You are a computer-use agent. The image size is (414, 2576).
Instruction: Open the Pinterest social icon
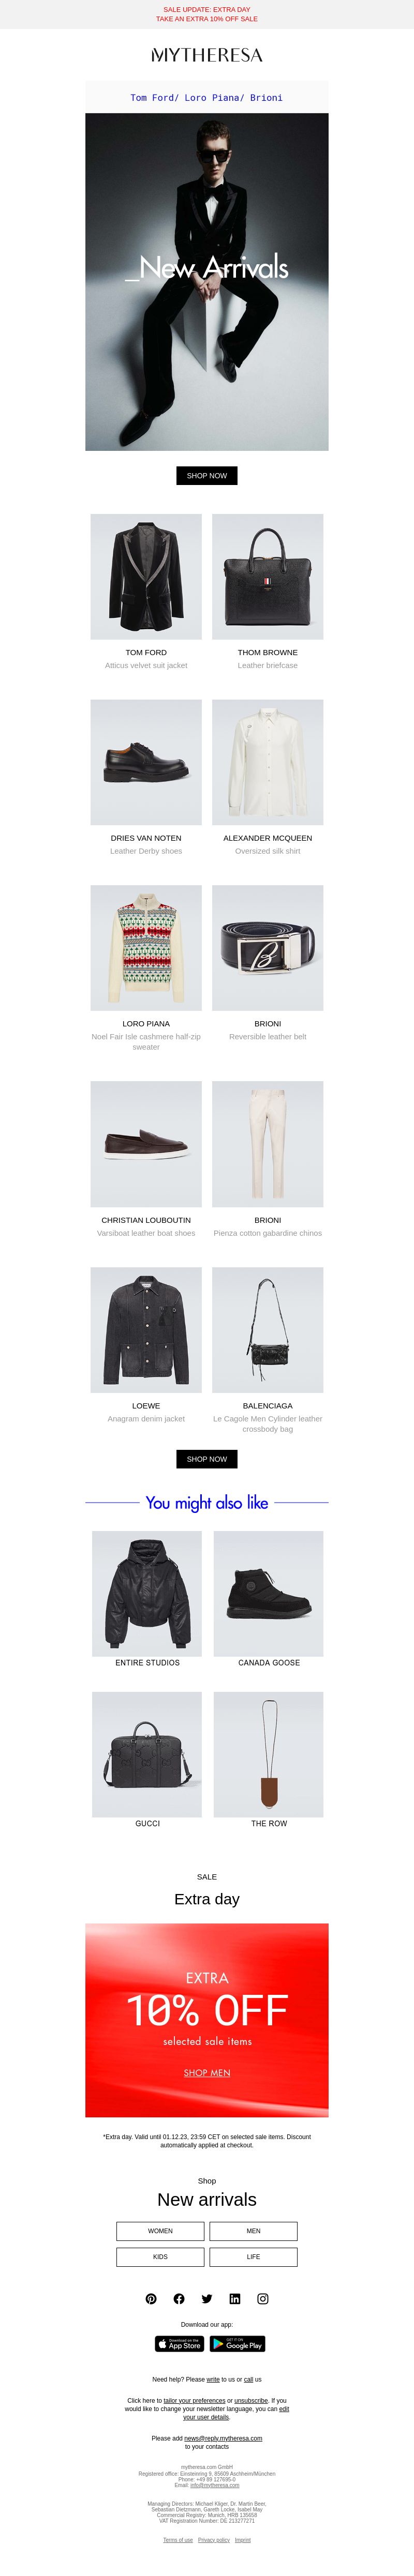(151, 2298)
